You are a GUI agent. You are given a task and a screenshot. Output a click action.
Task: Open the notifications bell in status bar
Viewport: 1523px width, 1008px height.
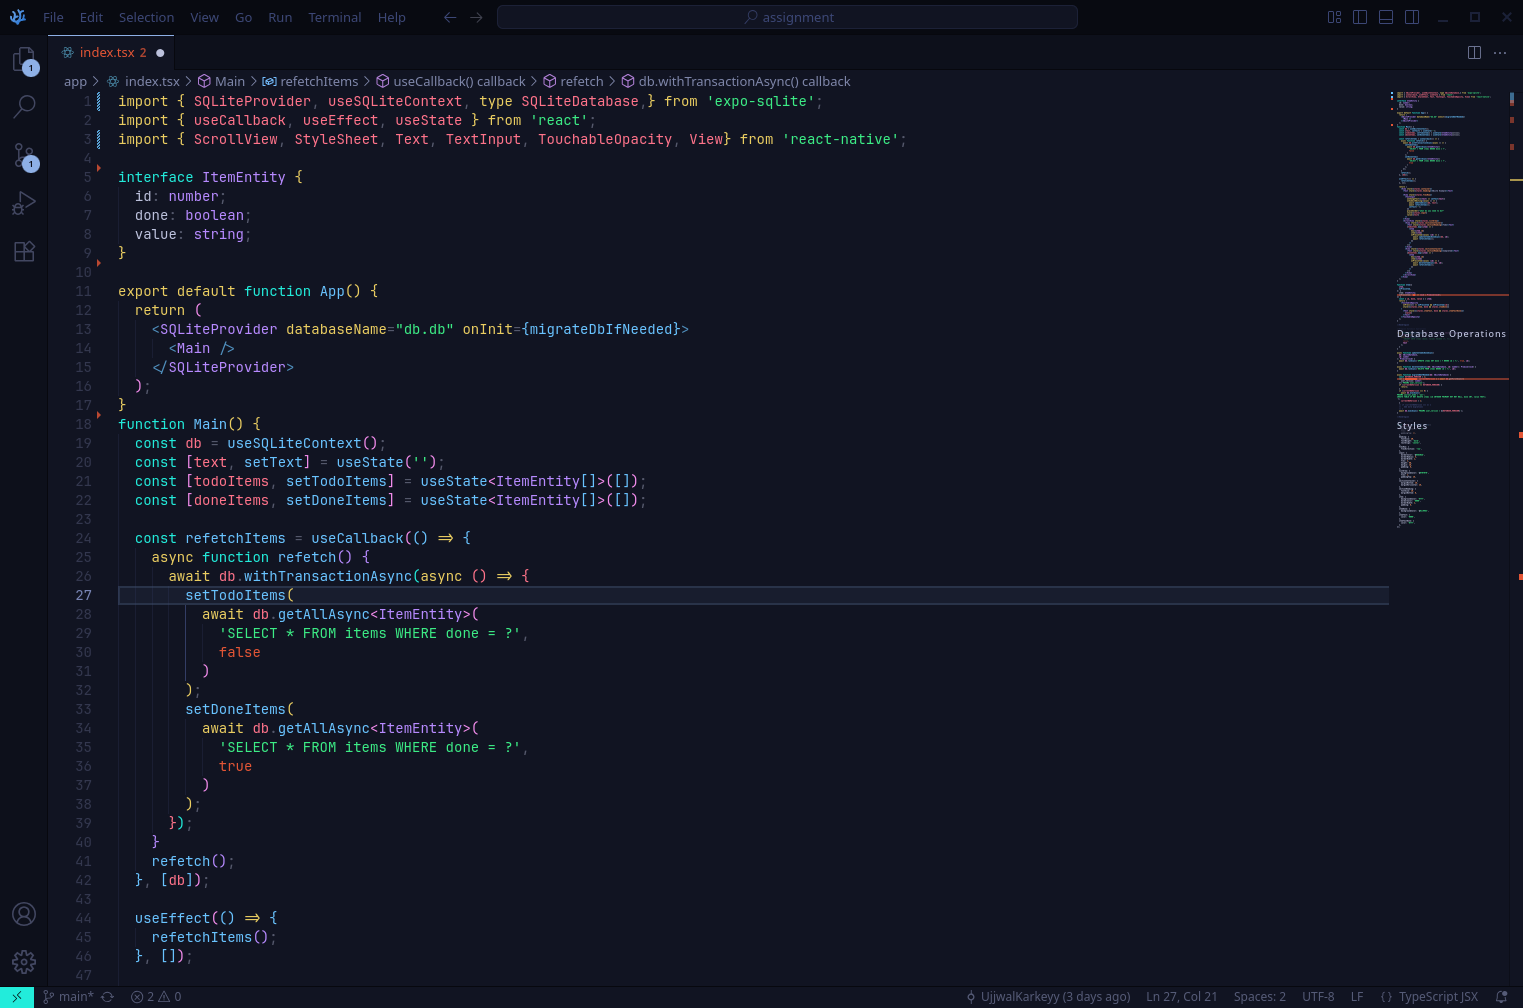tap(1501, 997)
